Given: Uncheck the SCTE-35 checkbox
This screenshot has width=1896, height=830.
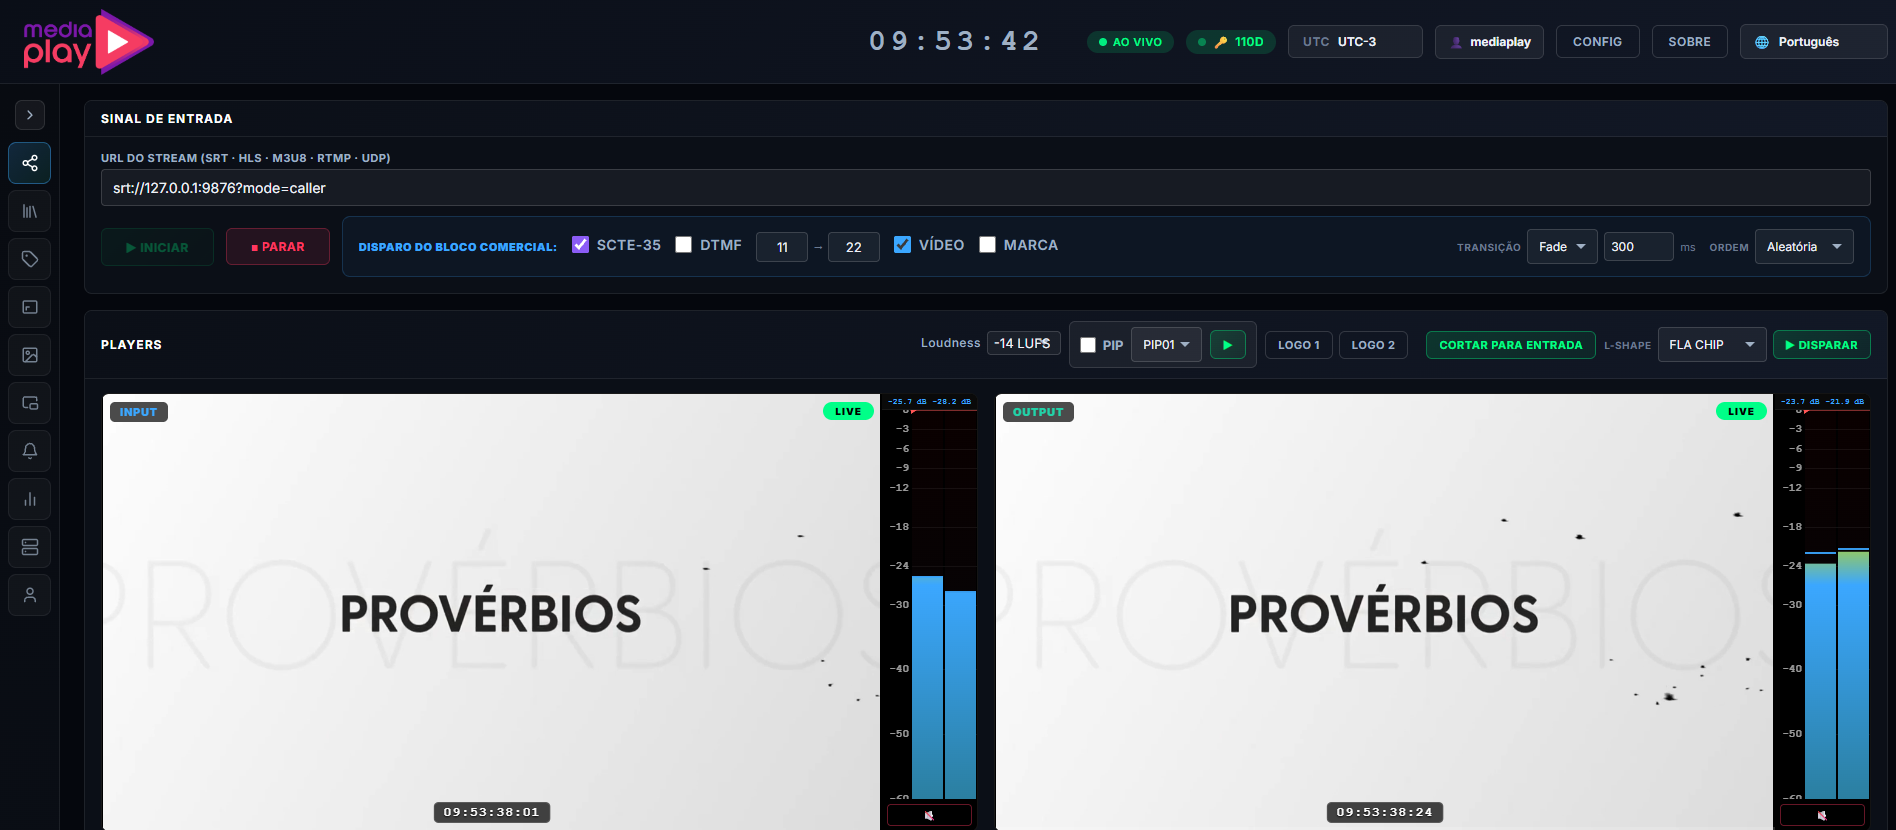Looking at the screenshot, I should tap(580, 245).
